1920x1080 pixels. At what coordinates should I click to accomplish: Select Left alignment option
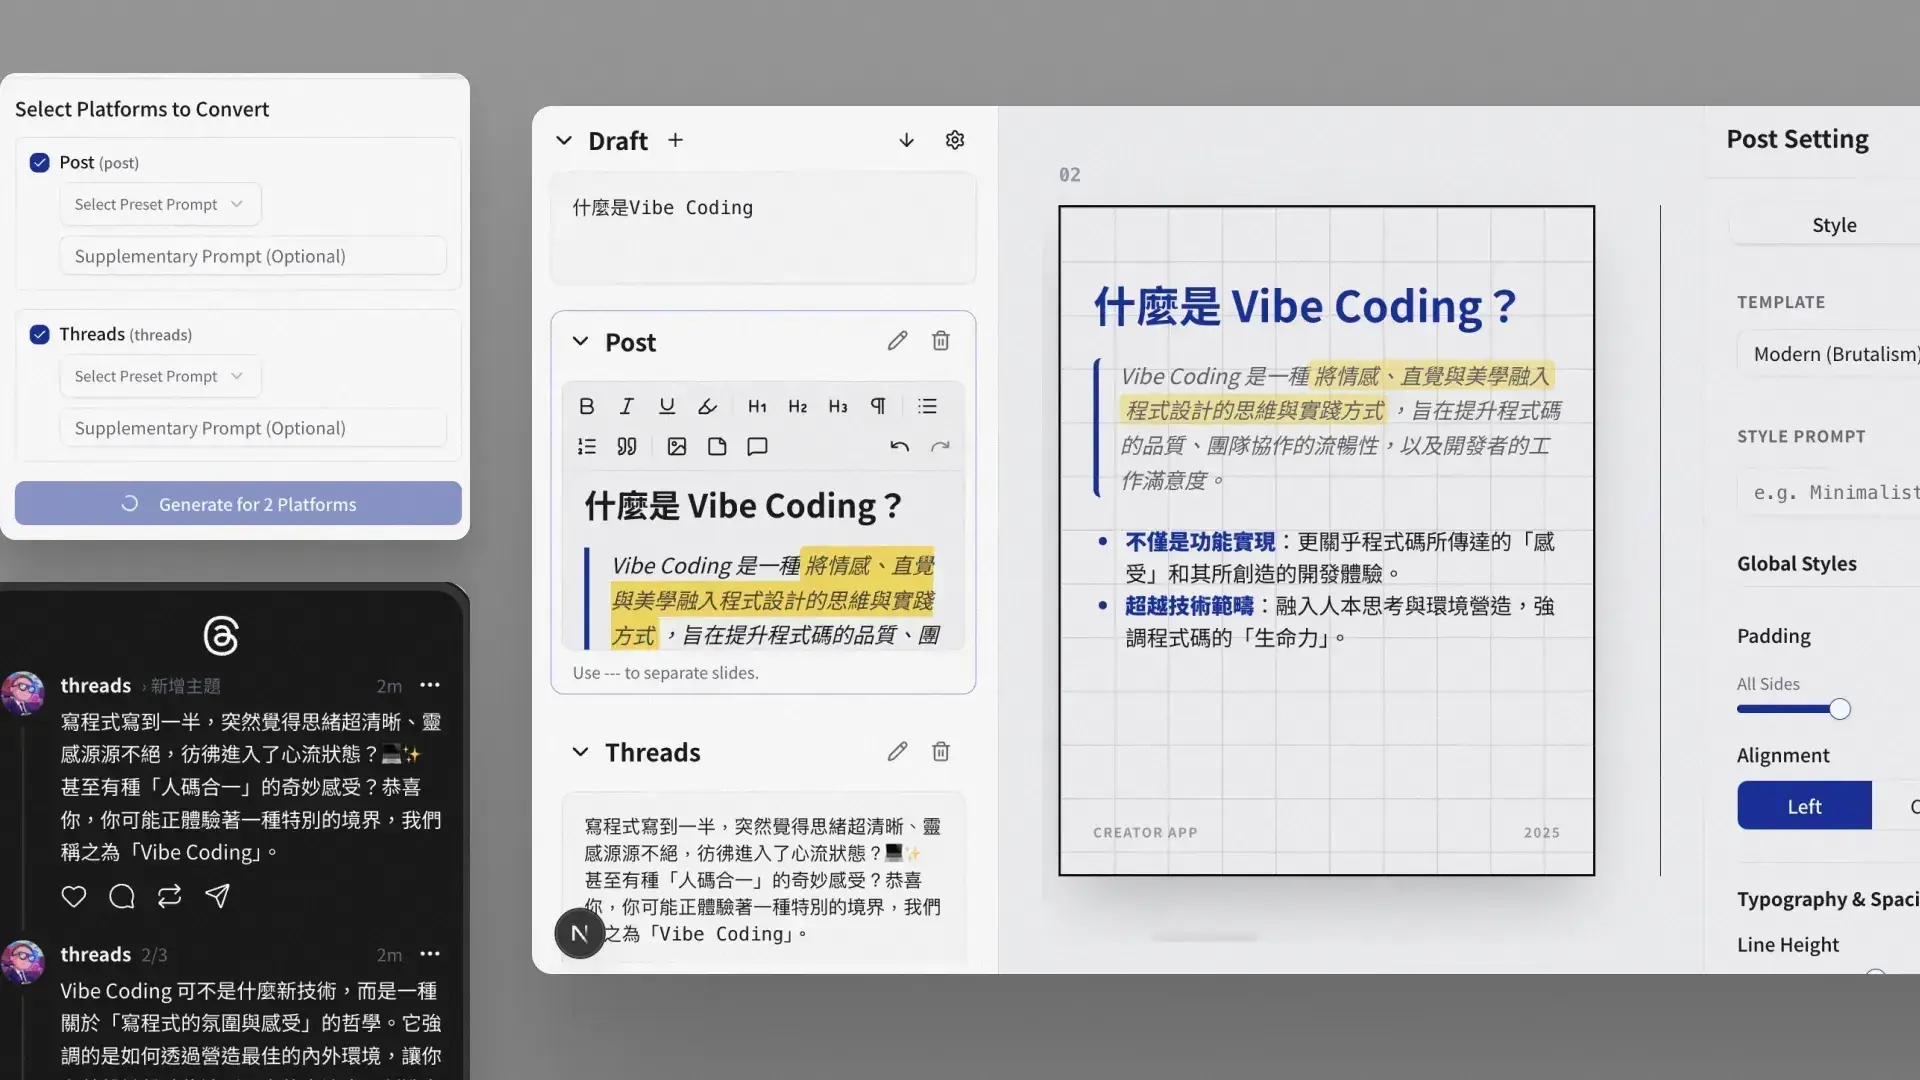[x=1804, y=806]
